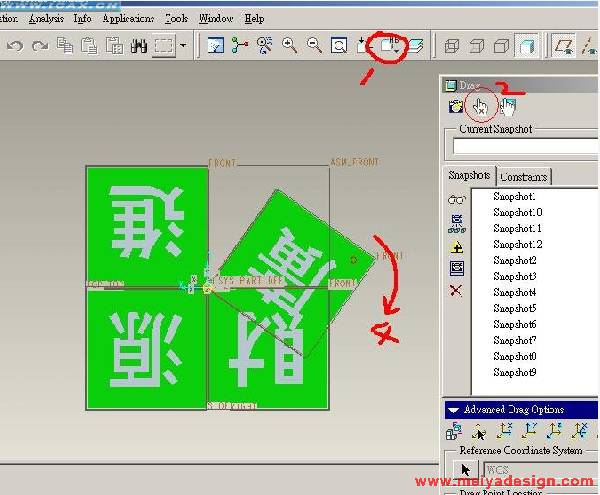Switch to the Constraints tab

click(523, 177)
